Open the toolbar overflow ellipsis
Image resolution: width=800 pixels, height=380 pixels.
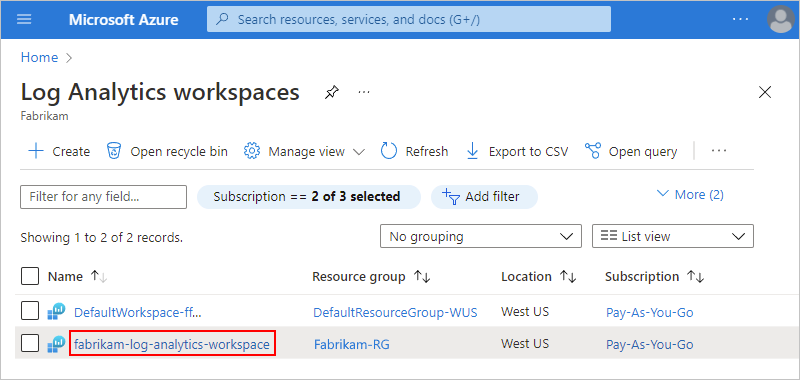718,151
